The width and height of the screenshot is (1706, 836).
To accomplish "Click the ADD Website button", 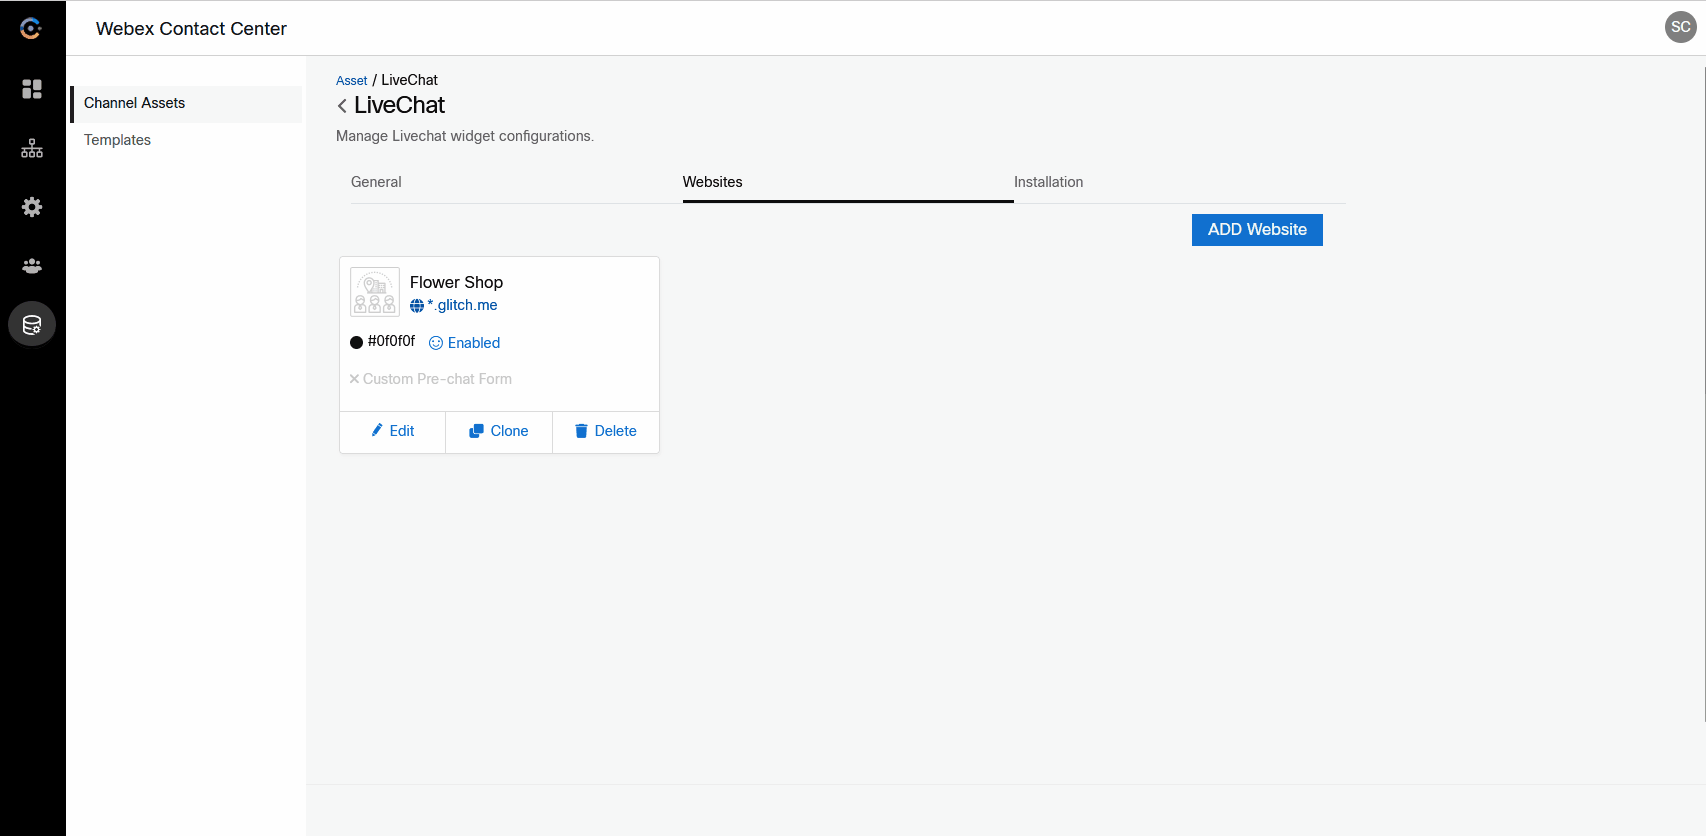I will click(1257, 230).
